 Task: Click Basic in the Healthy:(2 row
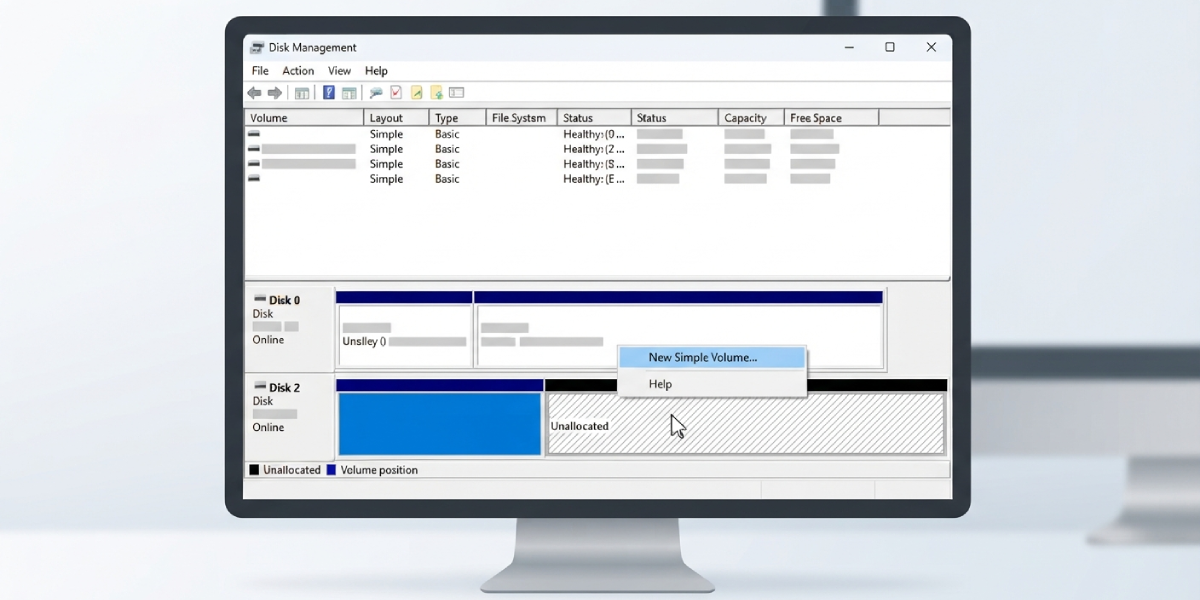click(x=447, y=149)
